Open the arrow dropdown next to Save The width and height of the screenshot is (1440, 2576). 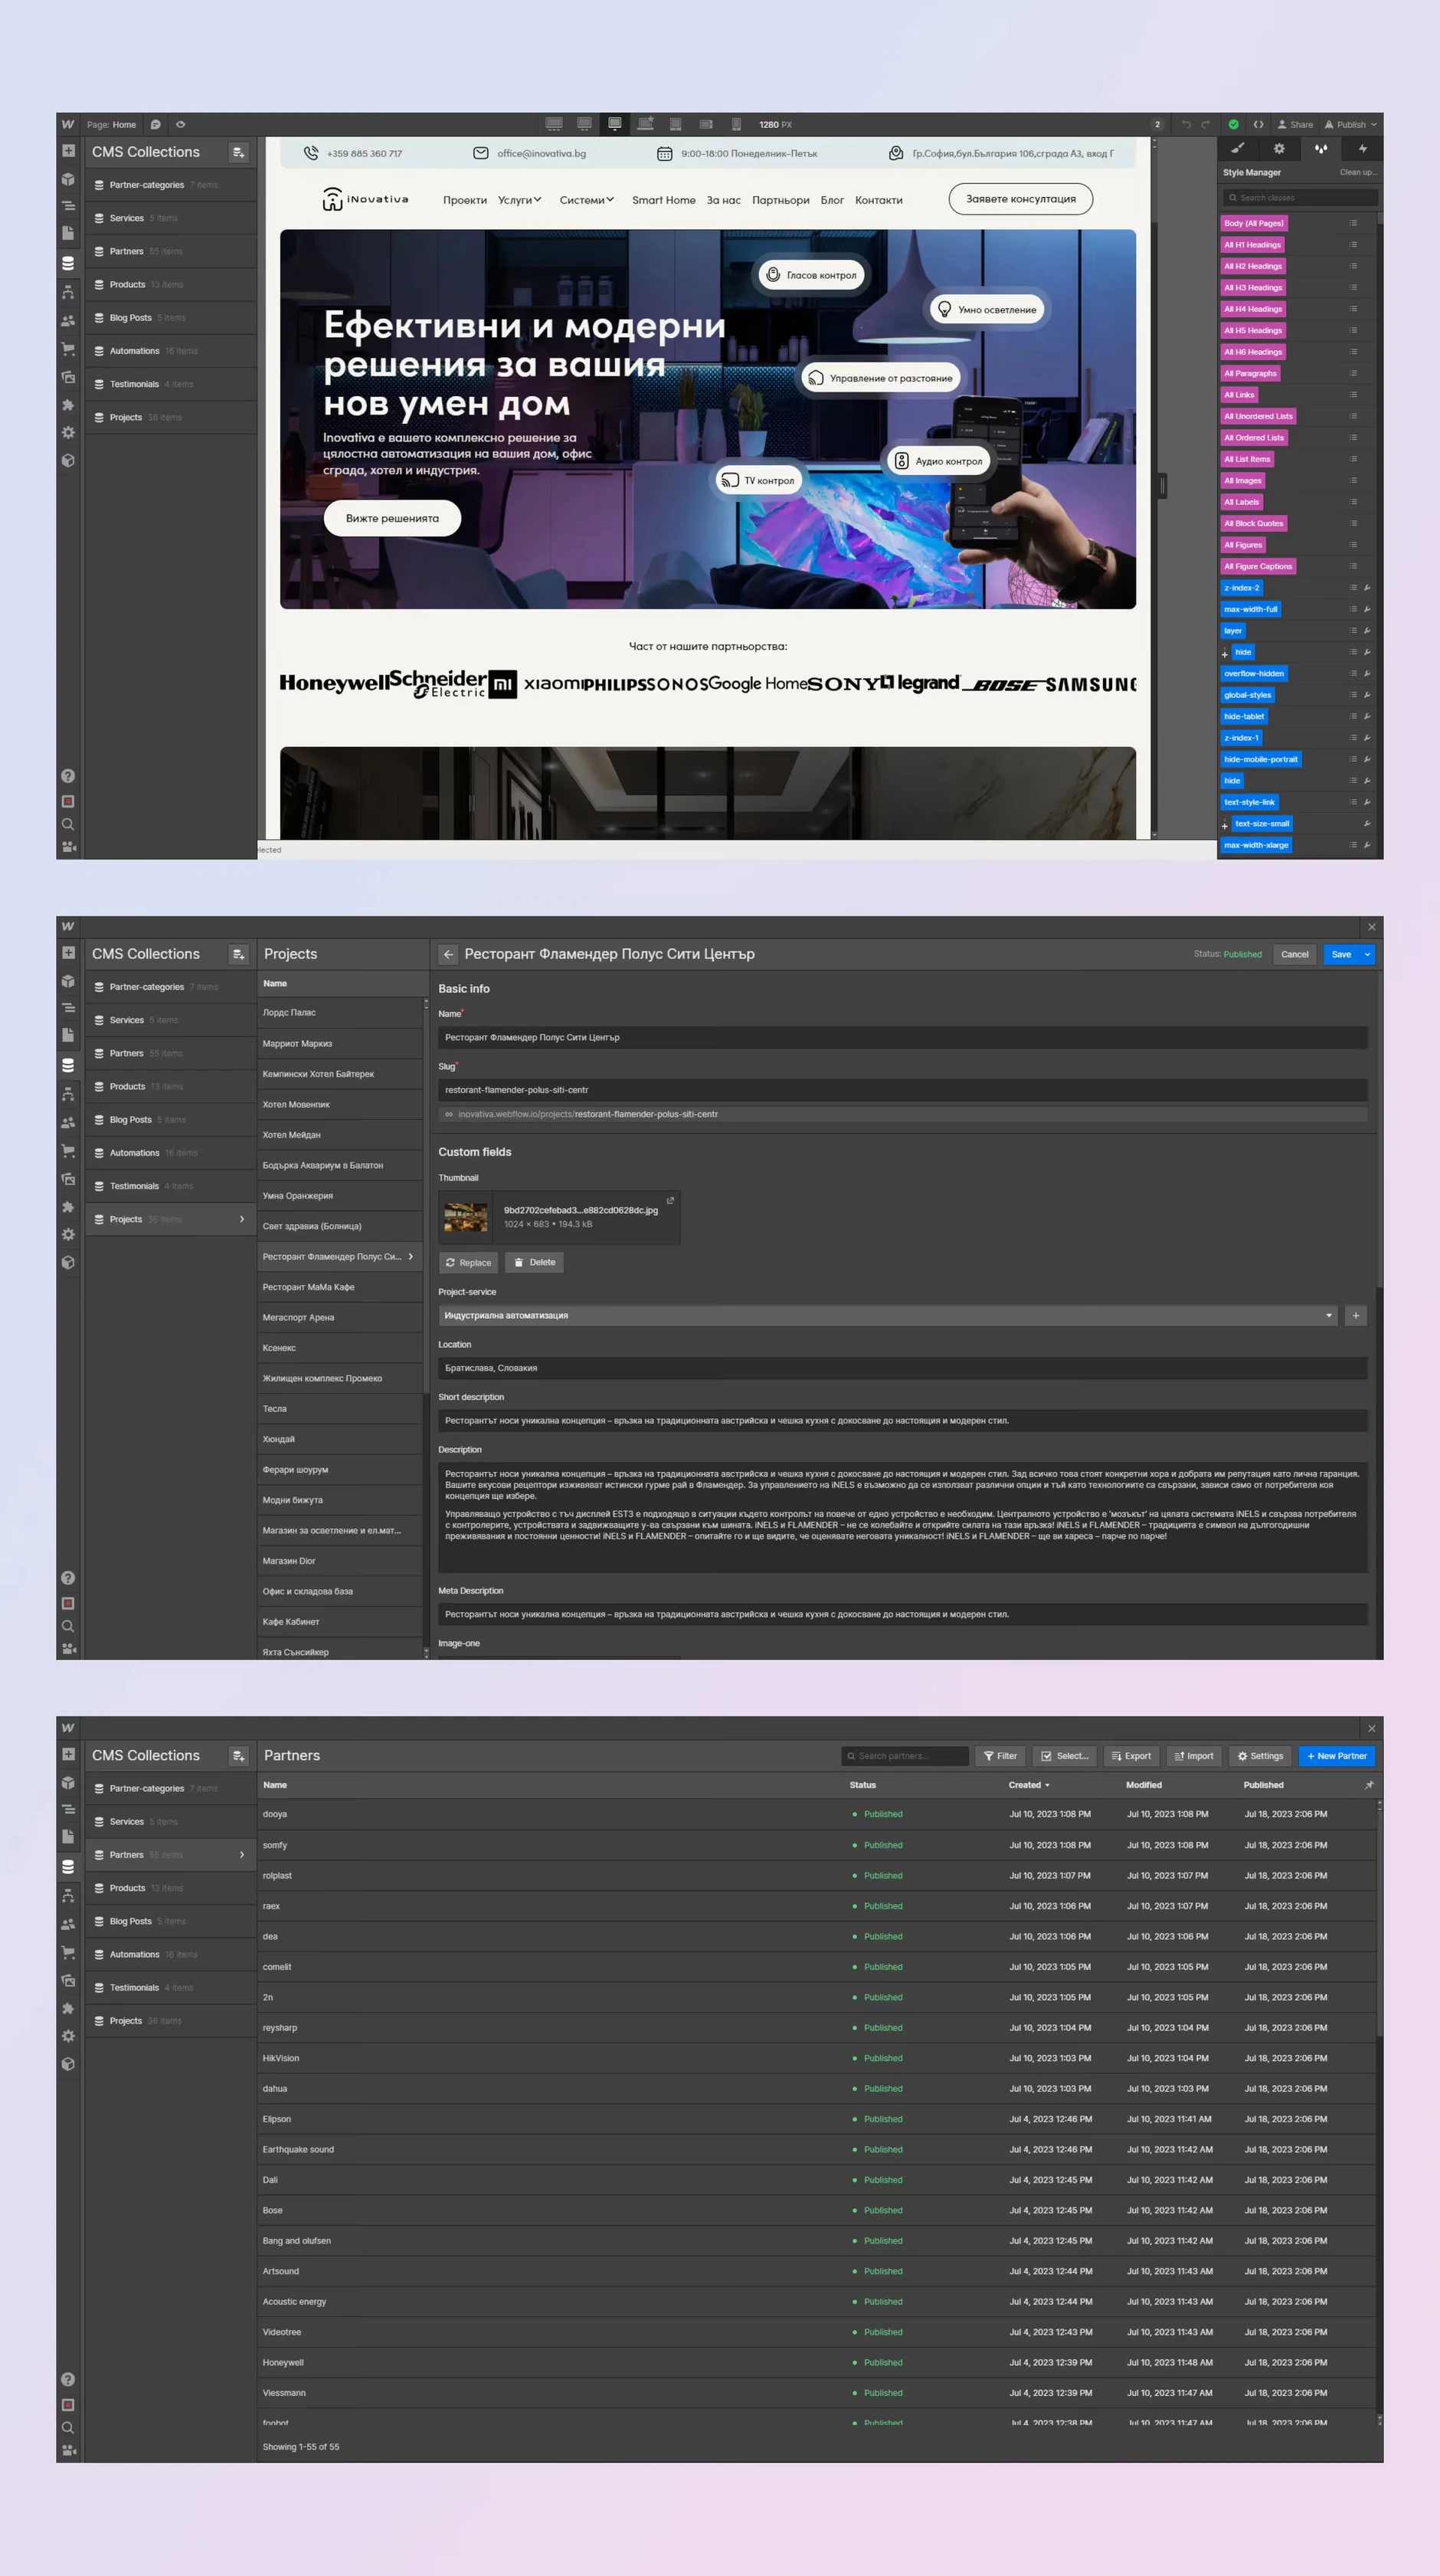tap(1367, 954)
